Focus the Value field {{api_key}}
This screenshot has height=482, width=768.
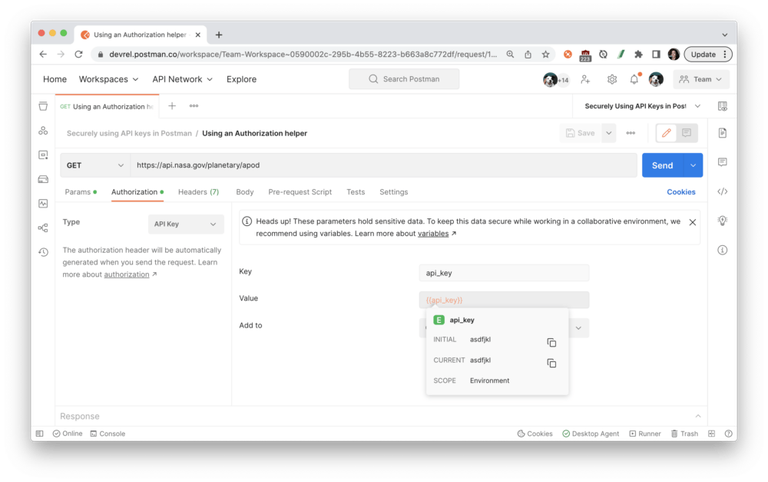pyautogui.click(x=504, y=300)
